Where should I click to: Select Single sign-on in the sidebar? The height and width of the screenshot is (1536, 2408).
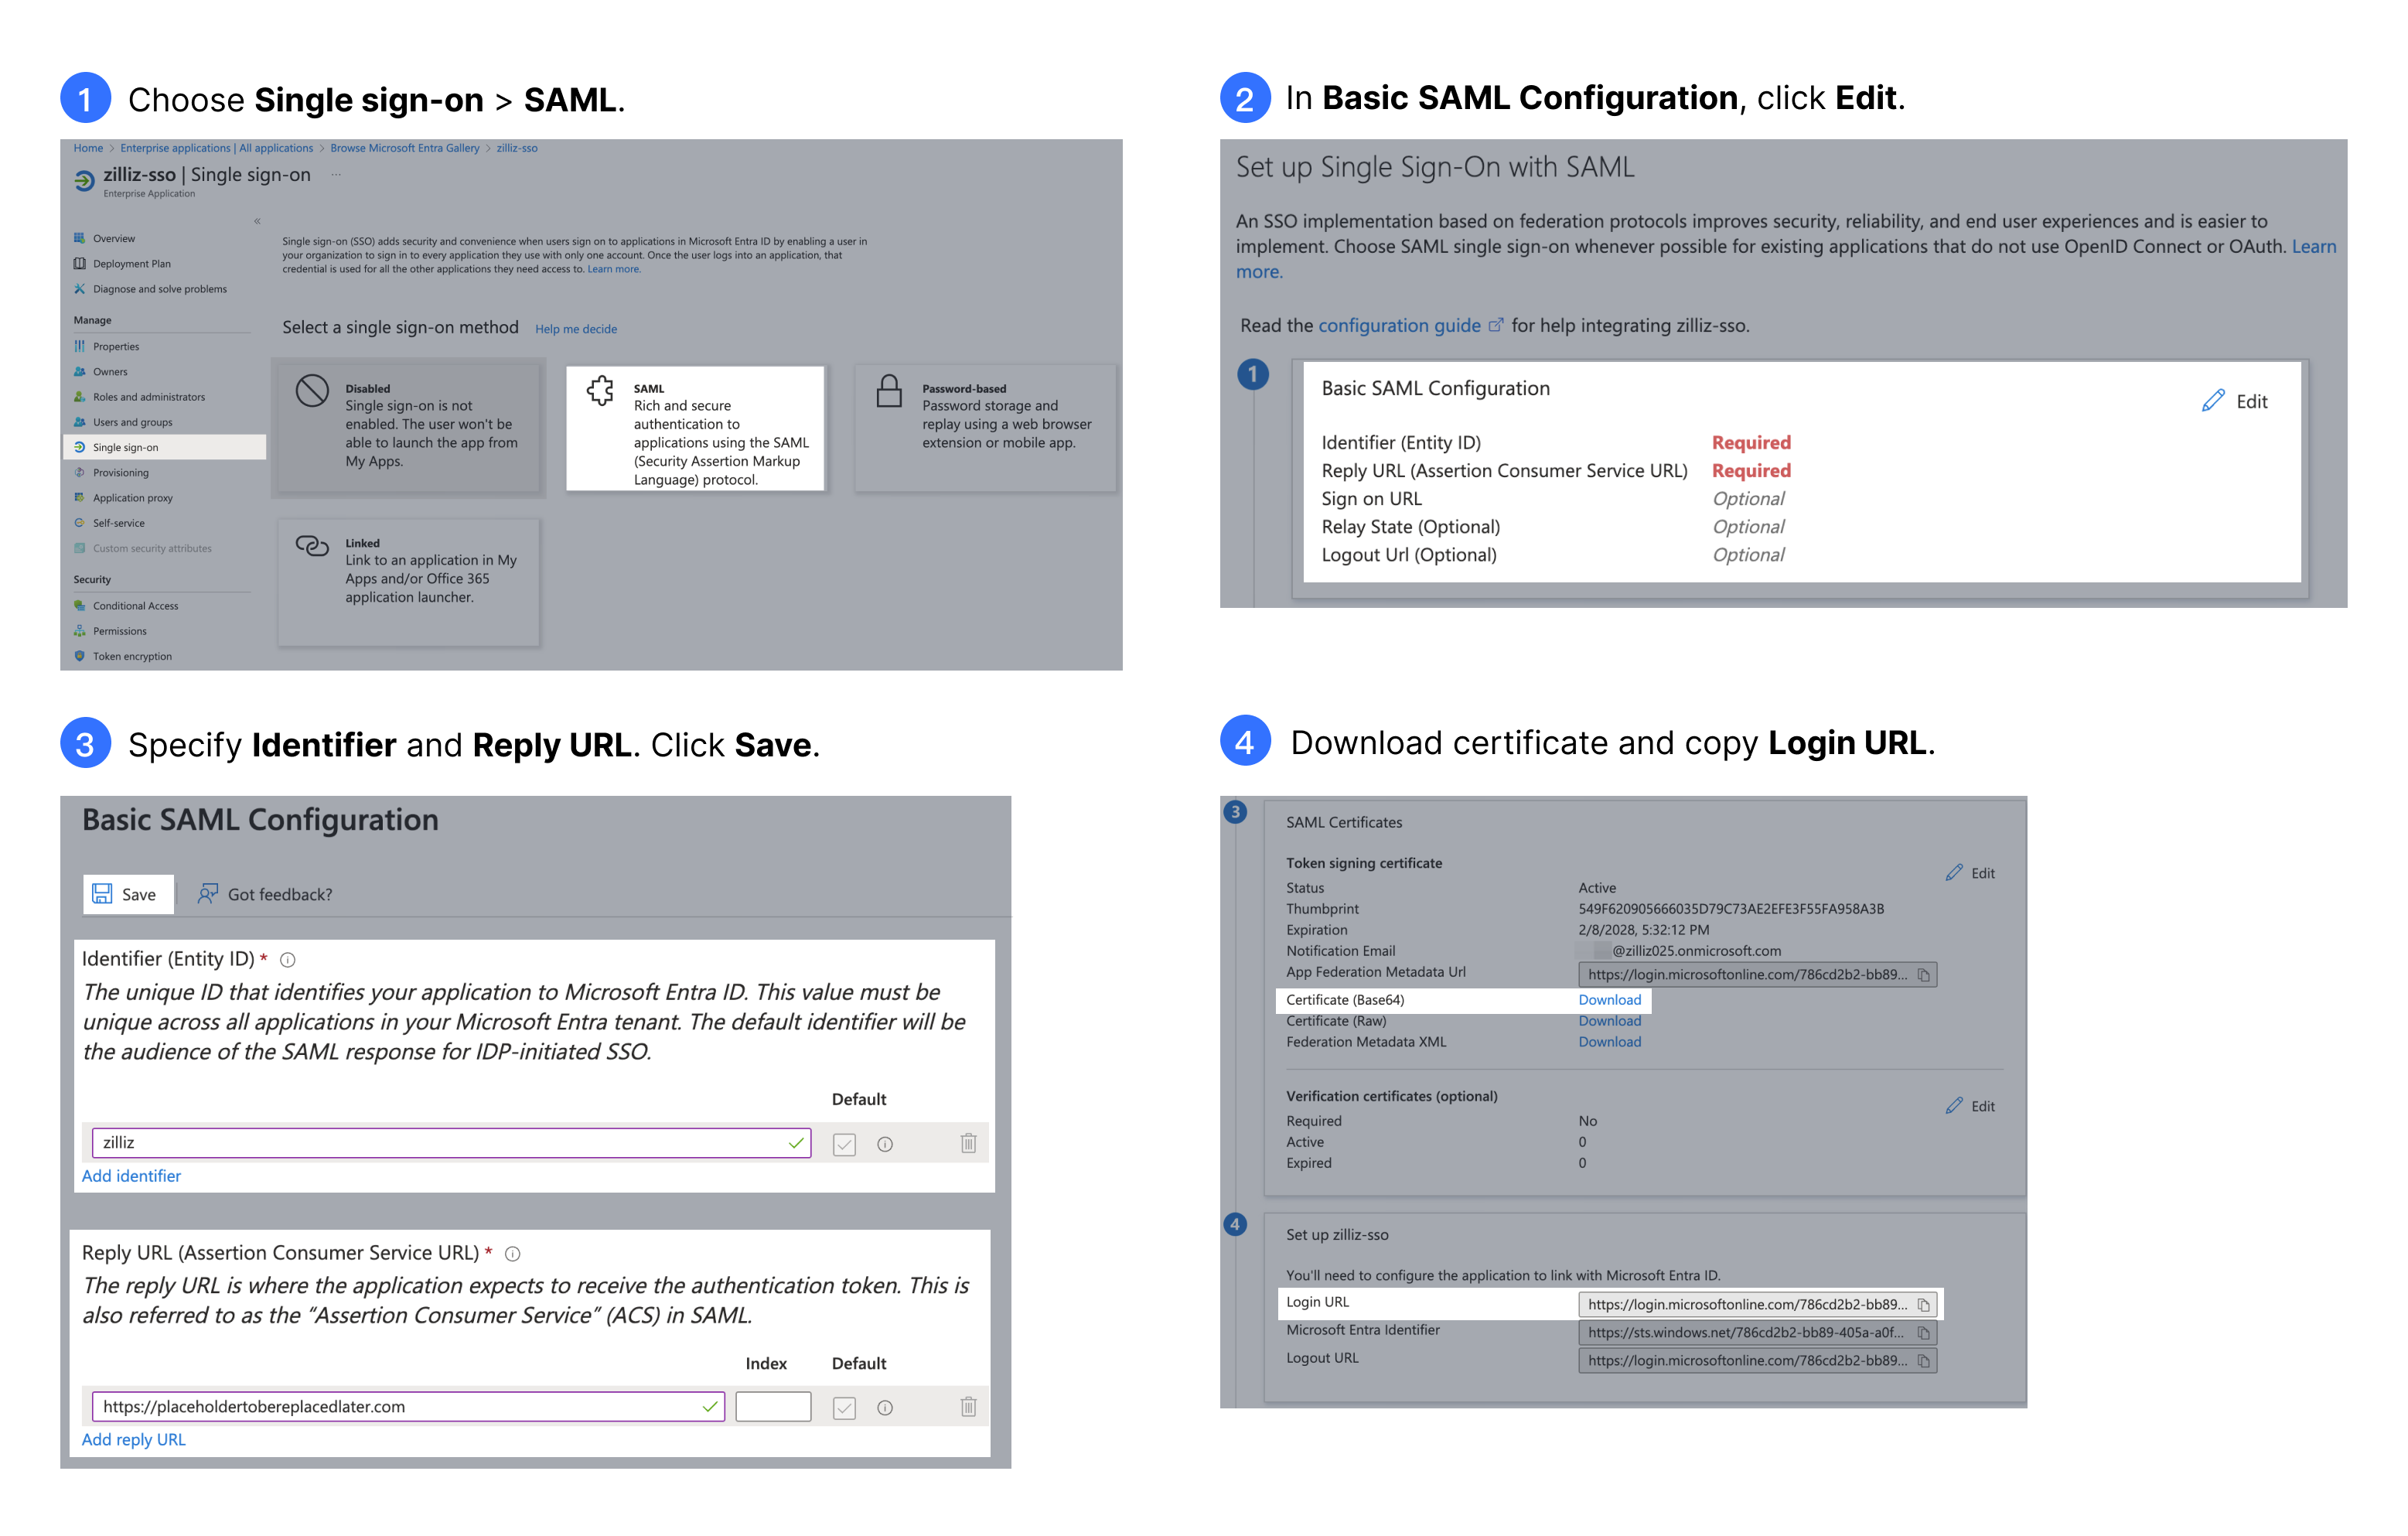[164, 447]
